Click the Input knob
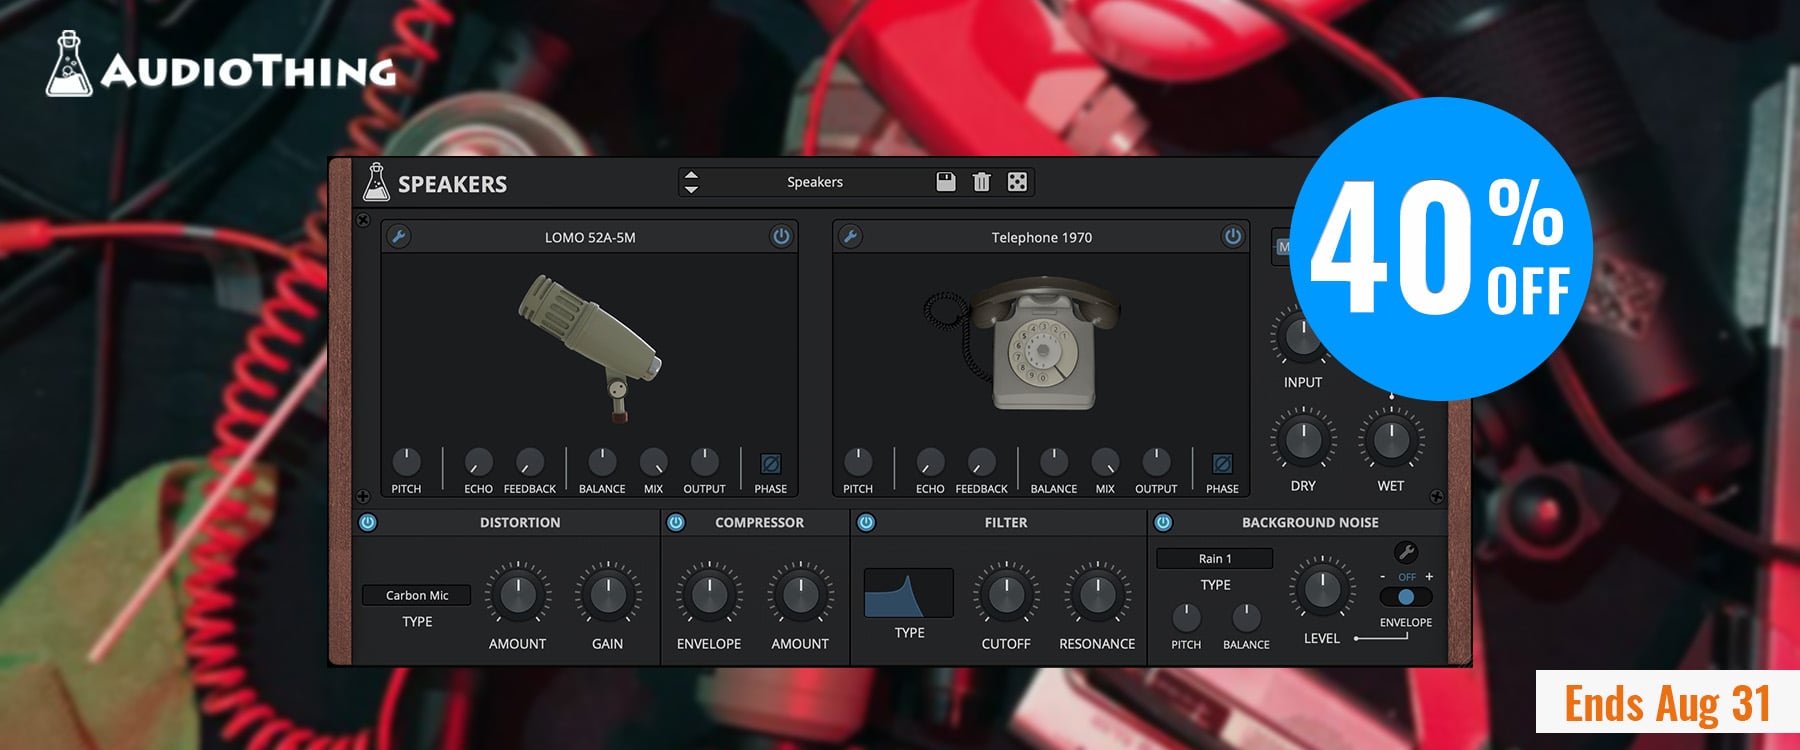 pos(1302,338)
